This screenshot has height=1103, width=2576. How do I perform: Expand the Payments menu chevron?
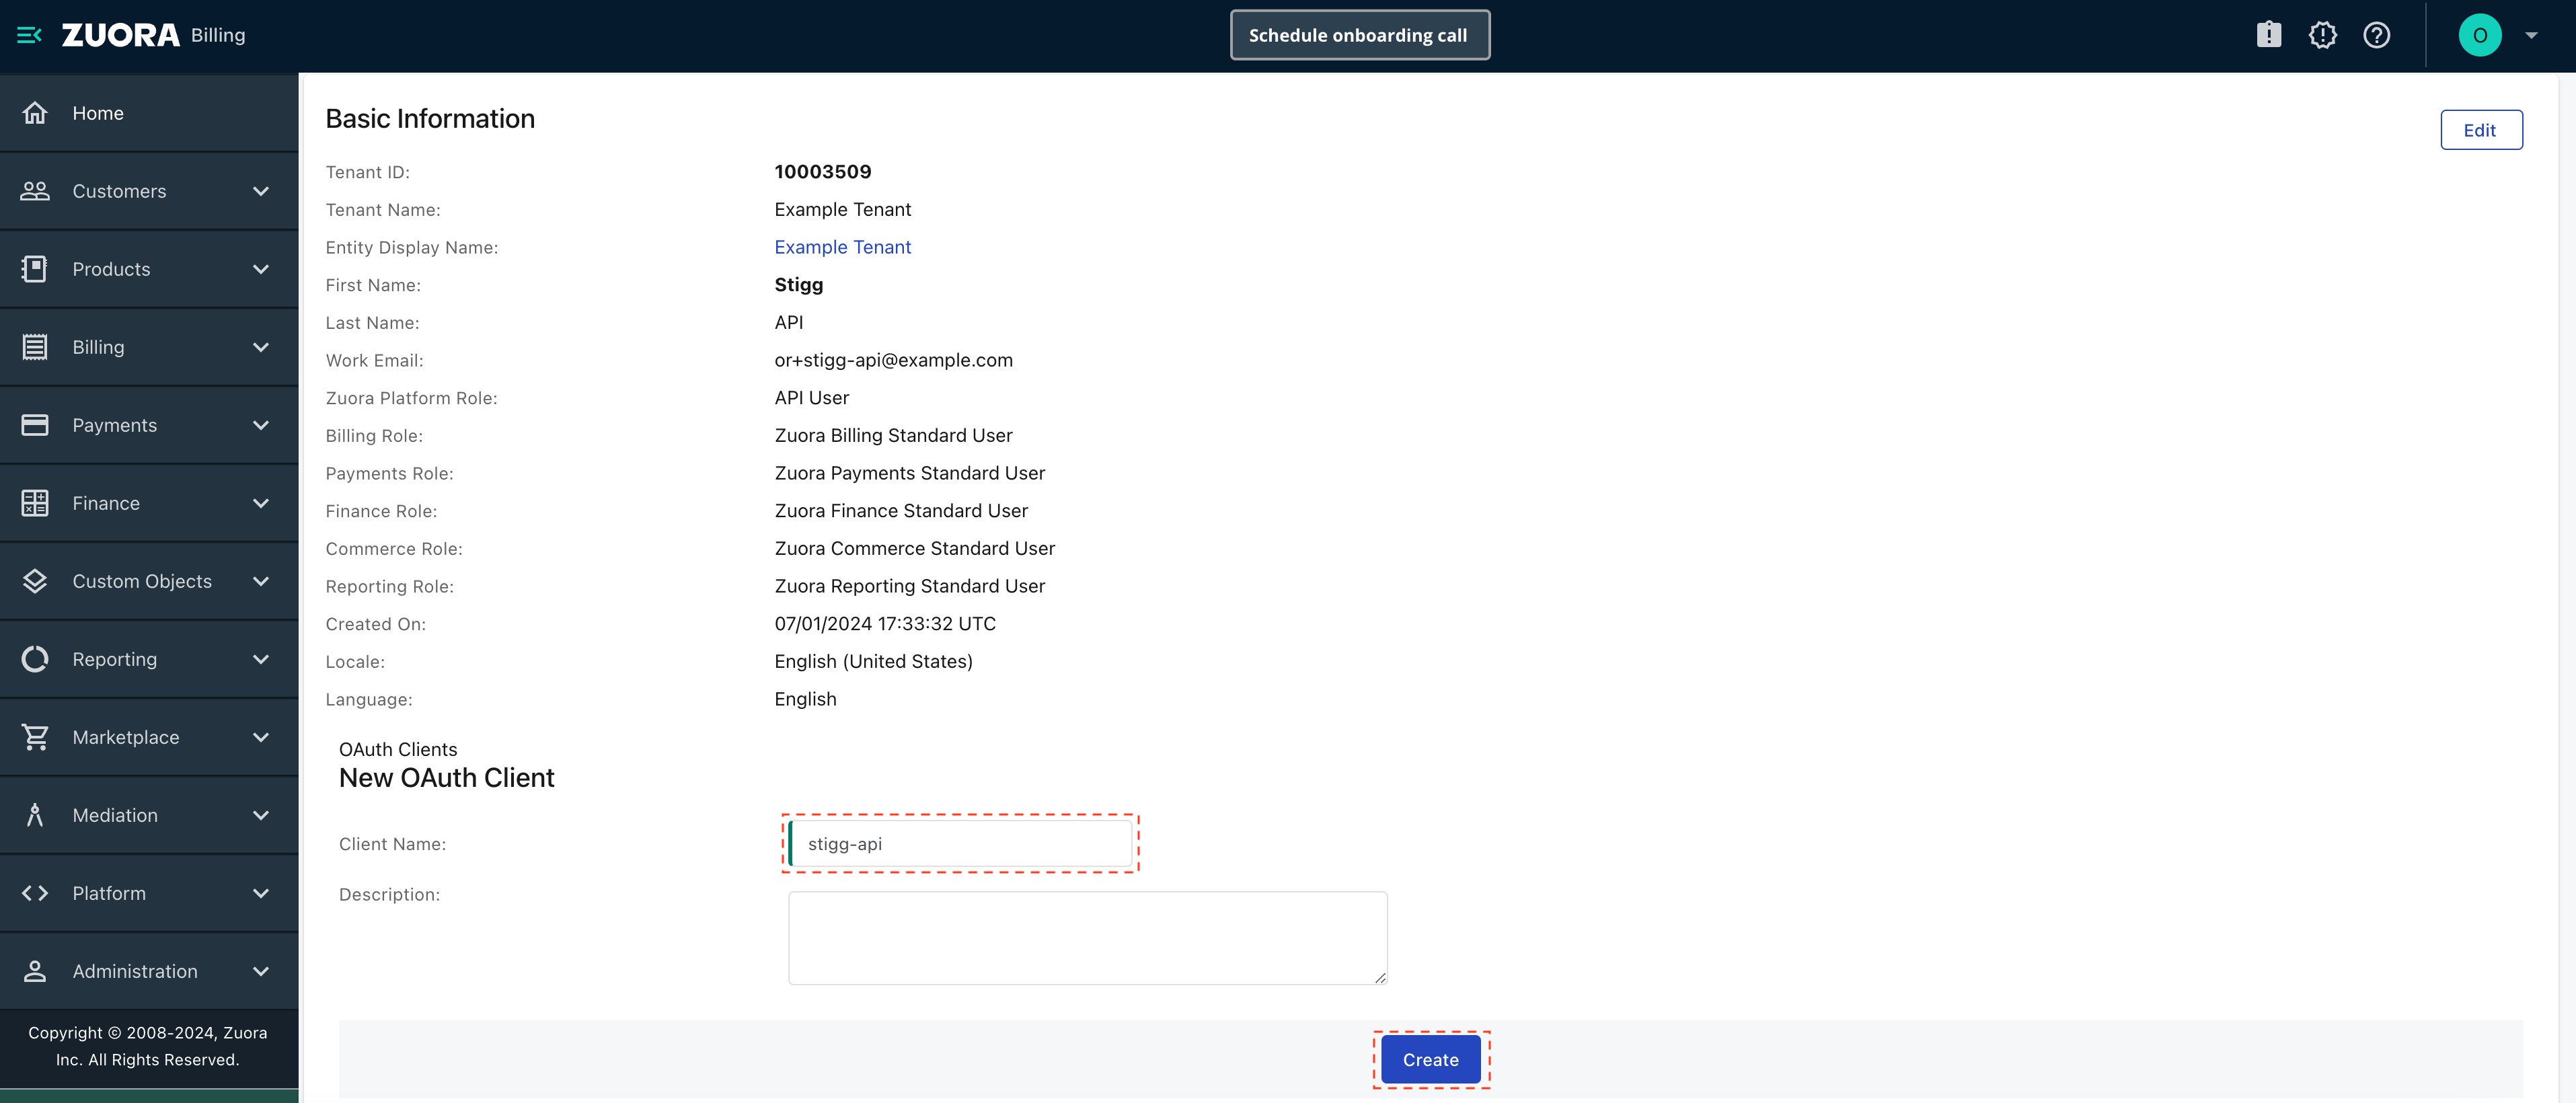261,425
